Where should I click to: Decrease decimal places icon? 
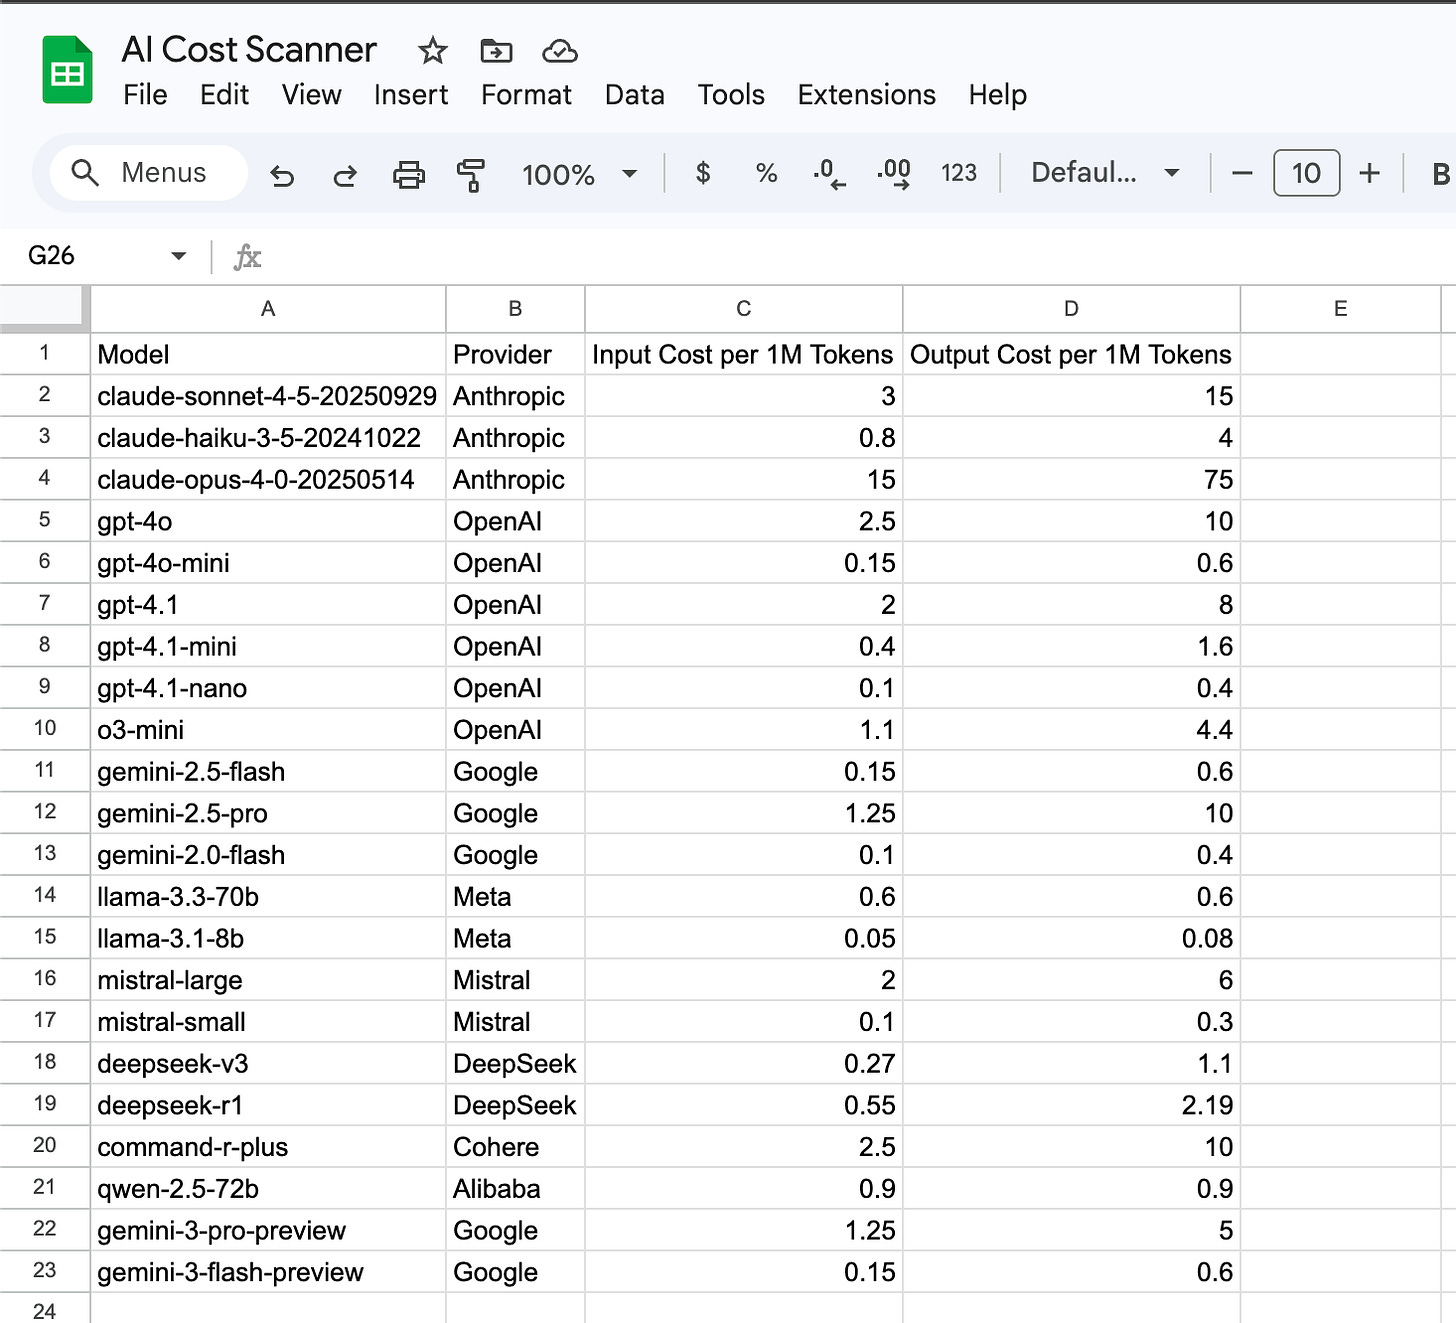[829, 173]
